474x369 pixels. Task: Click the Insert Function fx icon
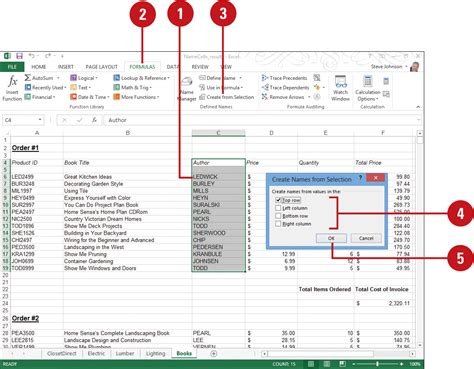[x=12, y=81]
